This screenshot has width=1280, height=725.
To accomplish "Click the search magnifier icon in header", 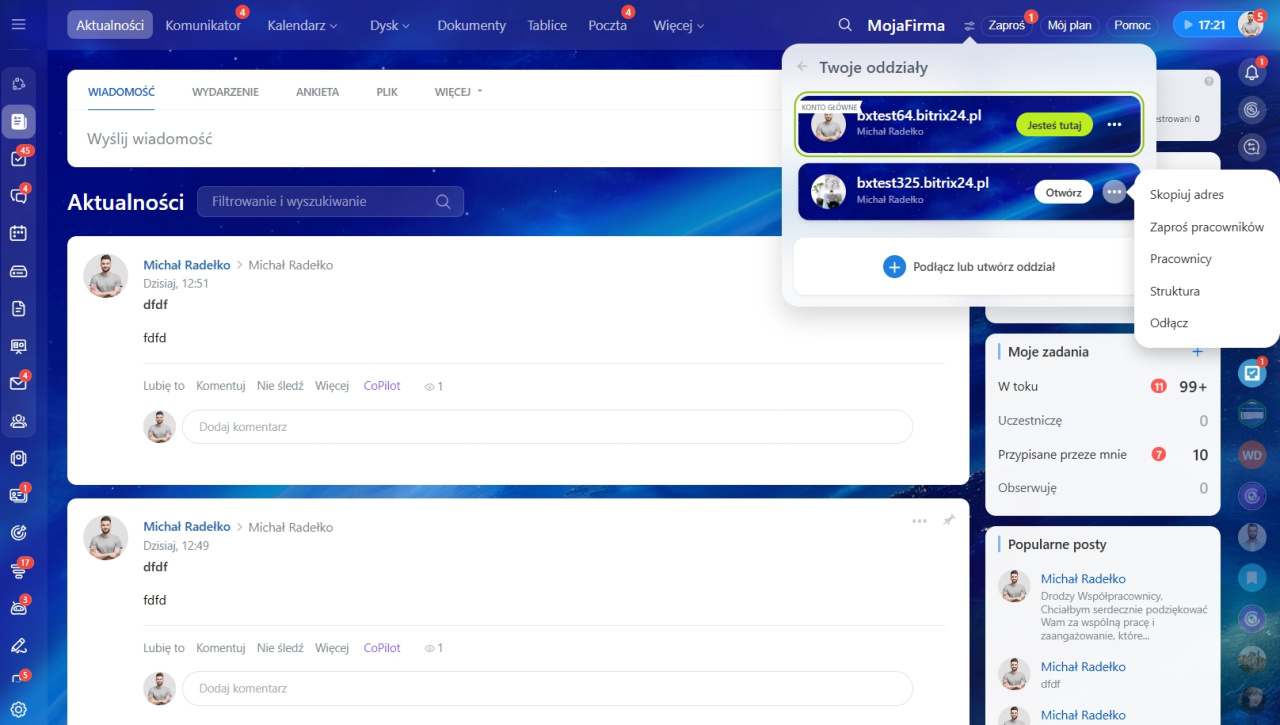I will pyautogui.click(x=845, y=25).
